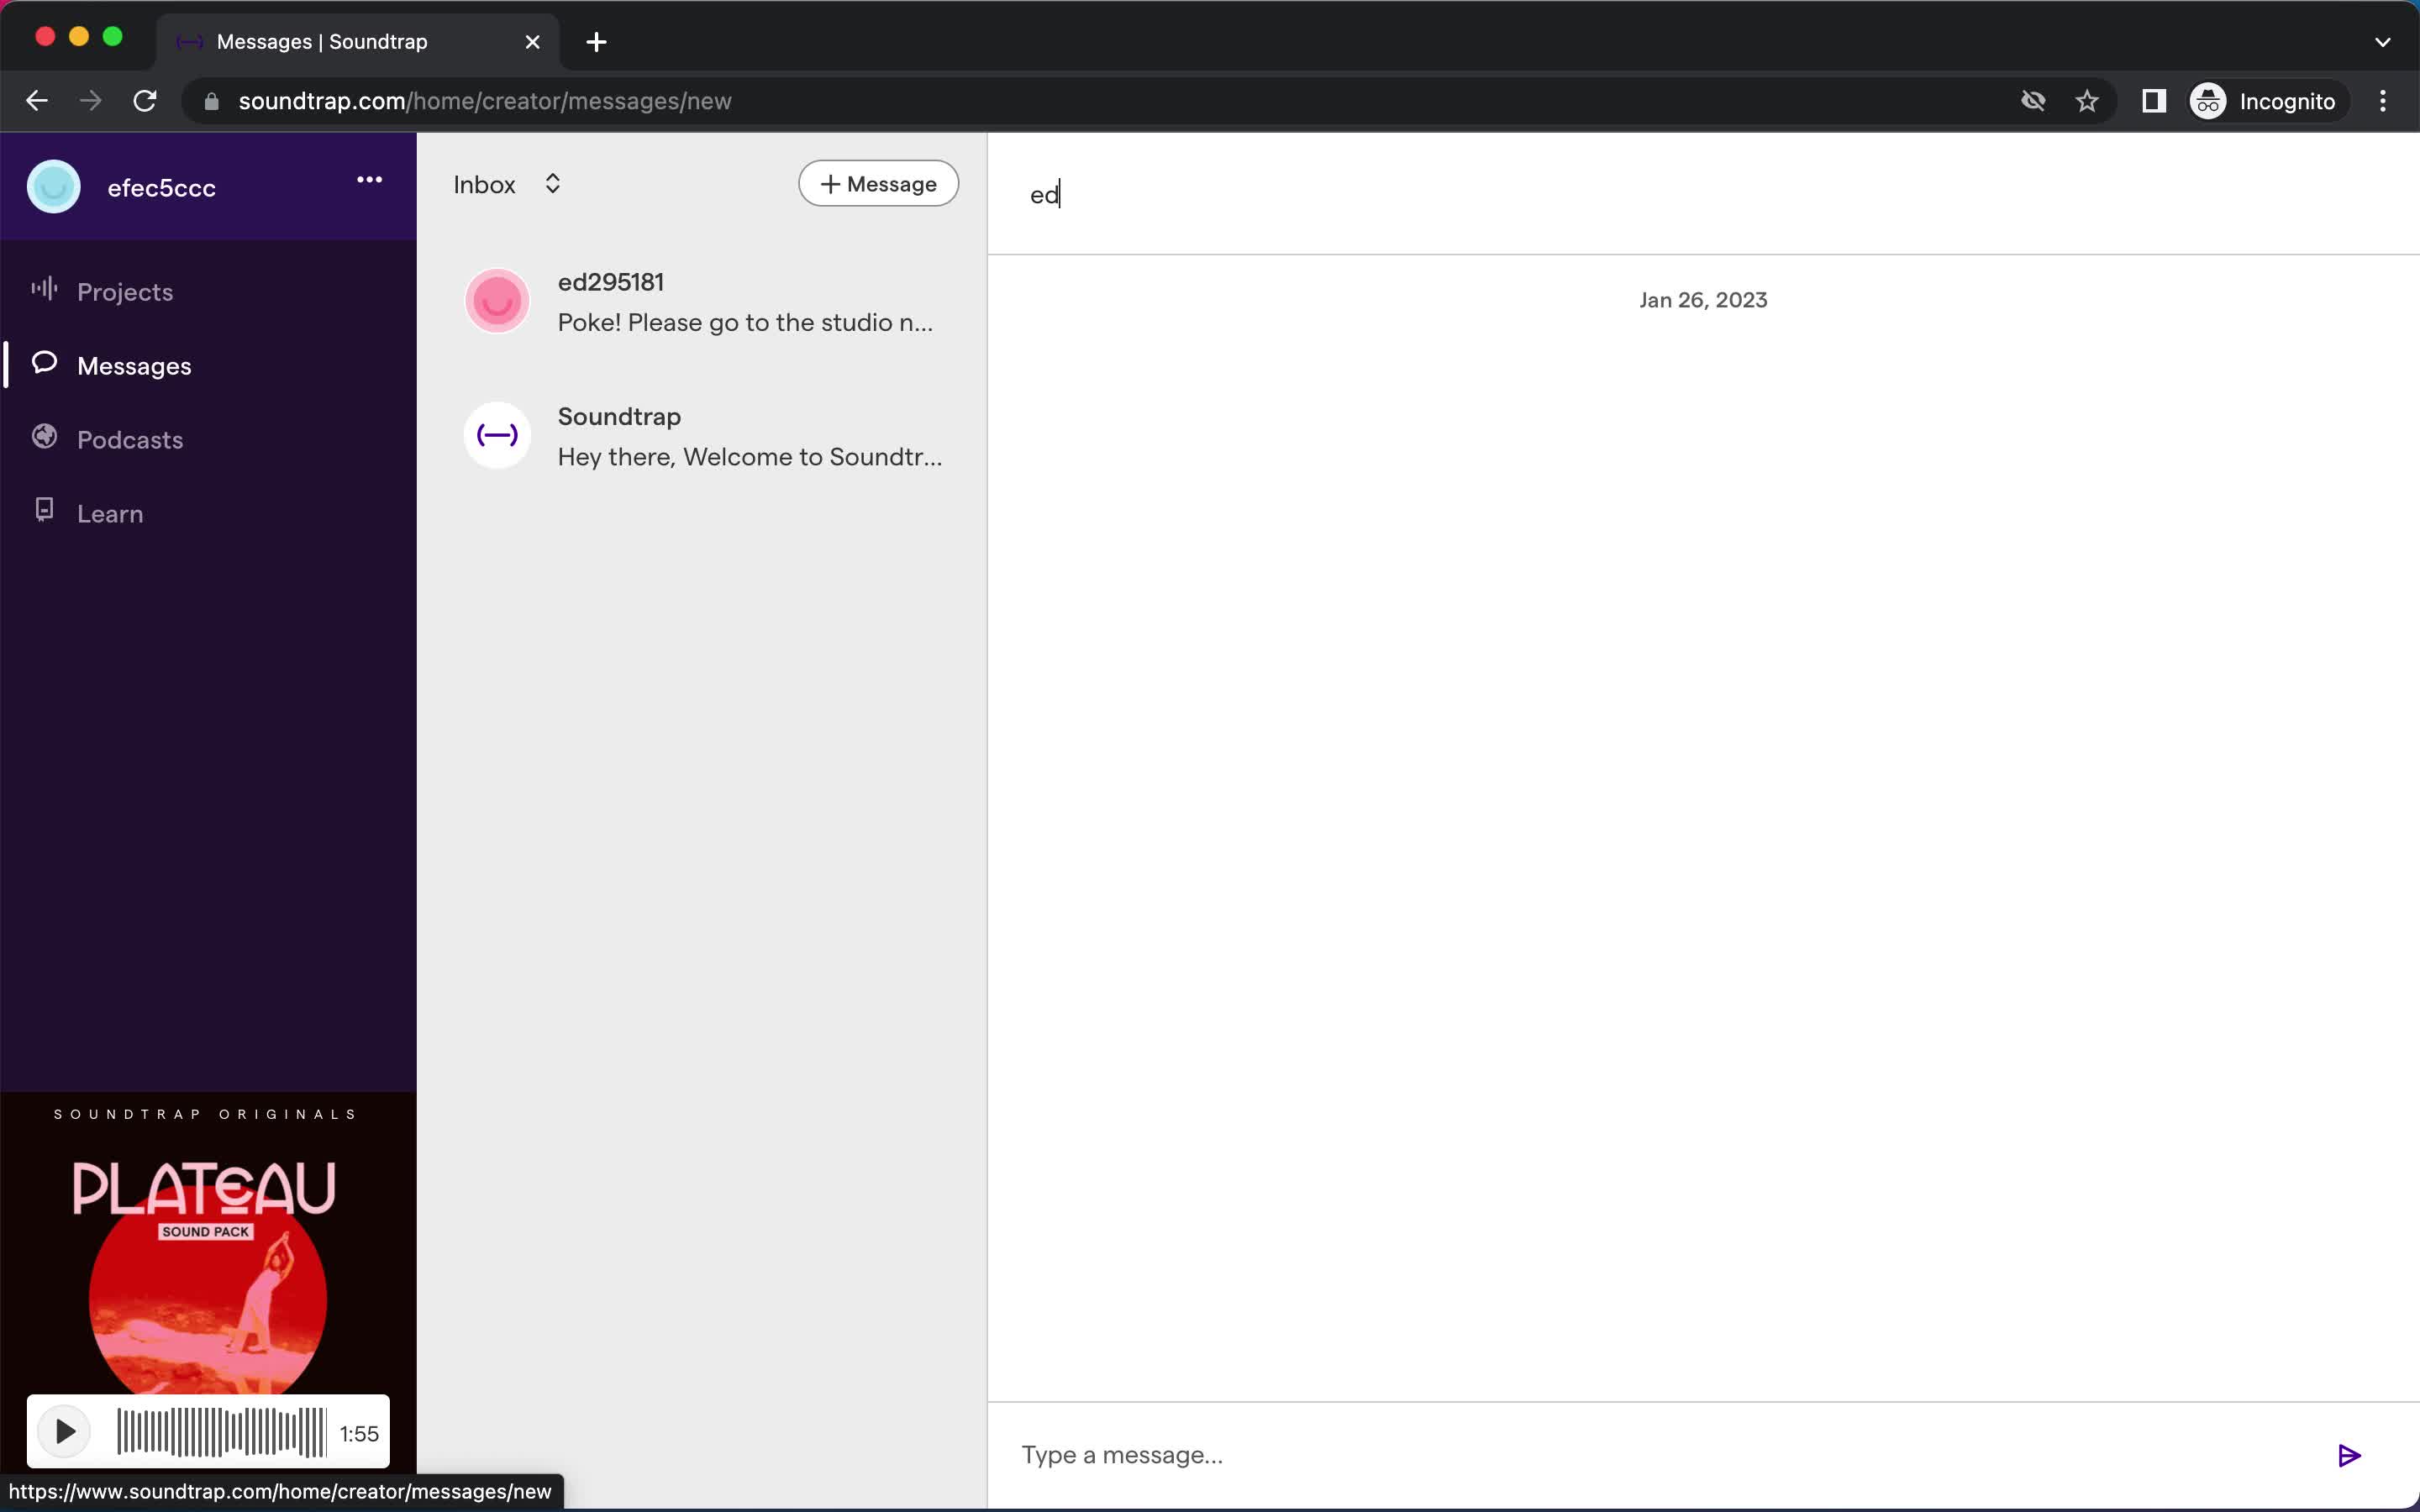The image size is (2420, 1512).
Task: Toggle camera/mic permissions icon
Action: click(x=2033, y=99)
